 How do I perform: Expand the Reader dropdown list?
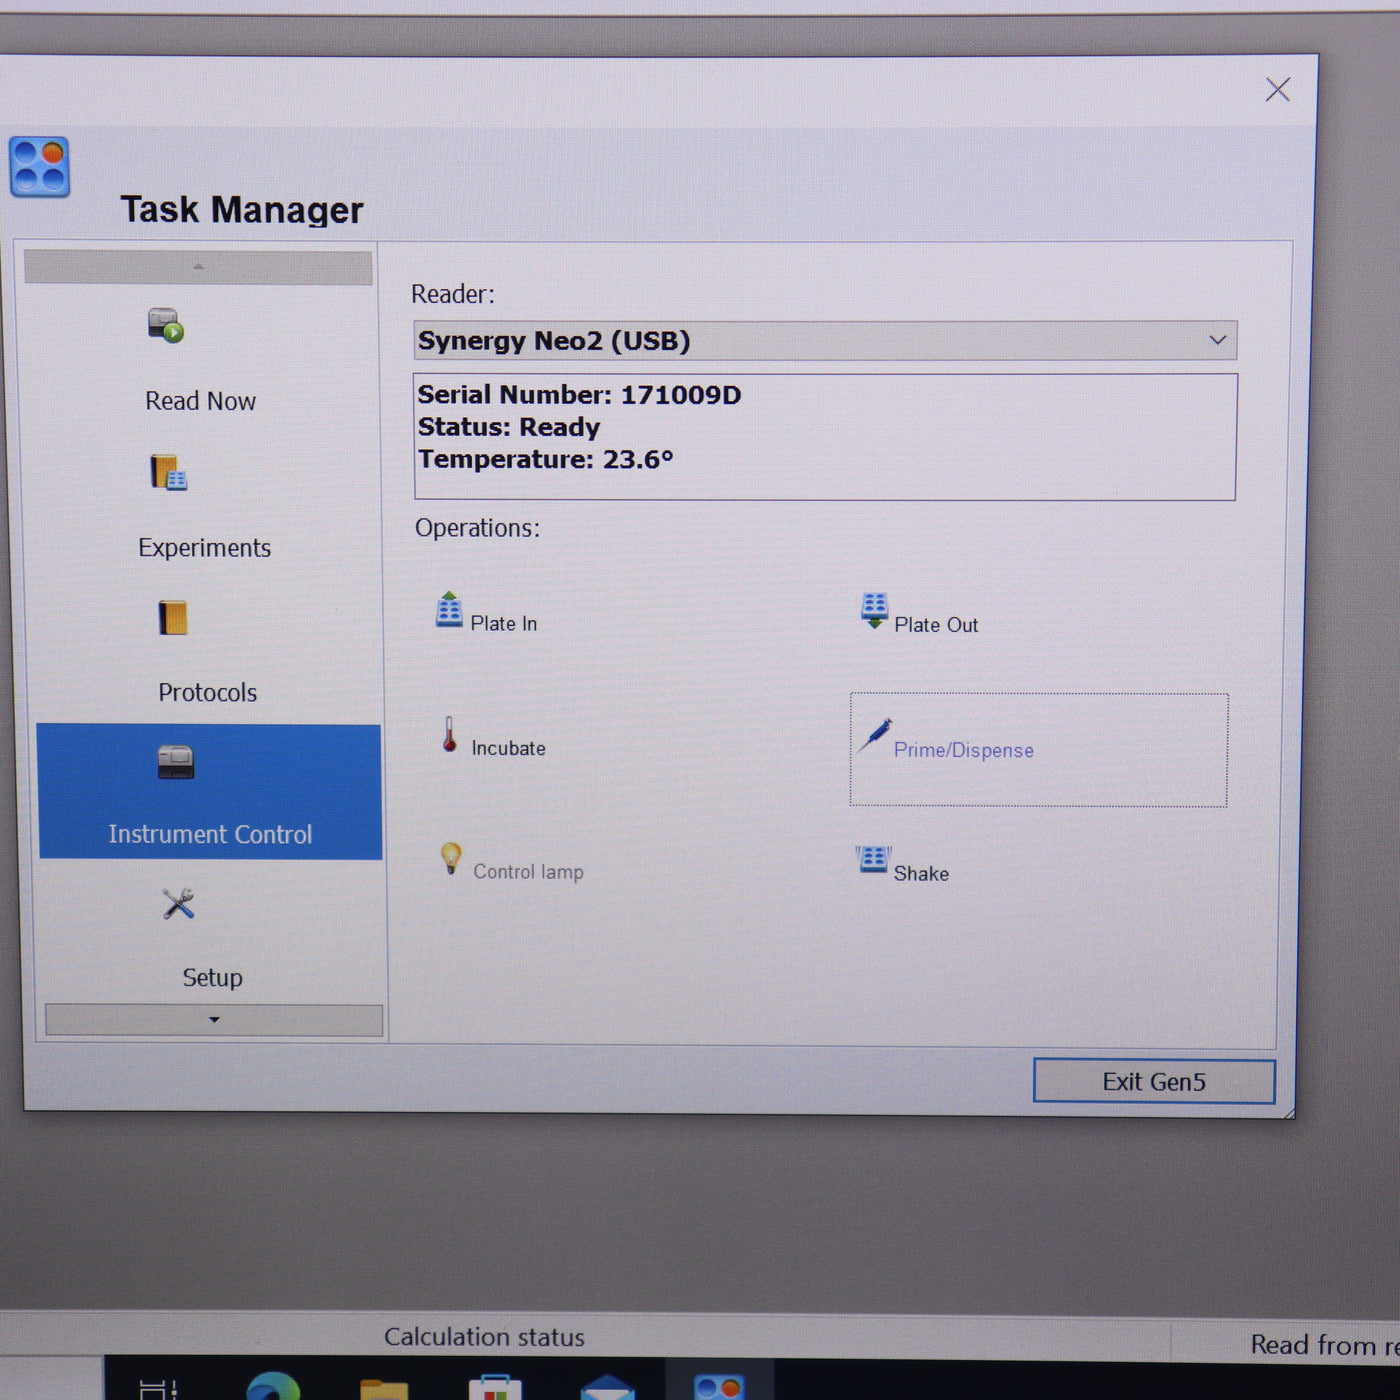1216,341
